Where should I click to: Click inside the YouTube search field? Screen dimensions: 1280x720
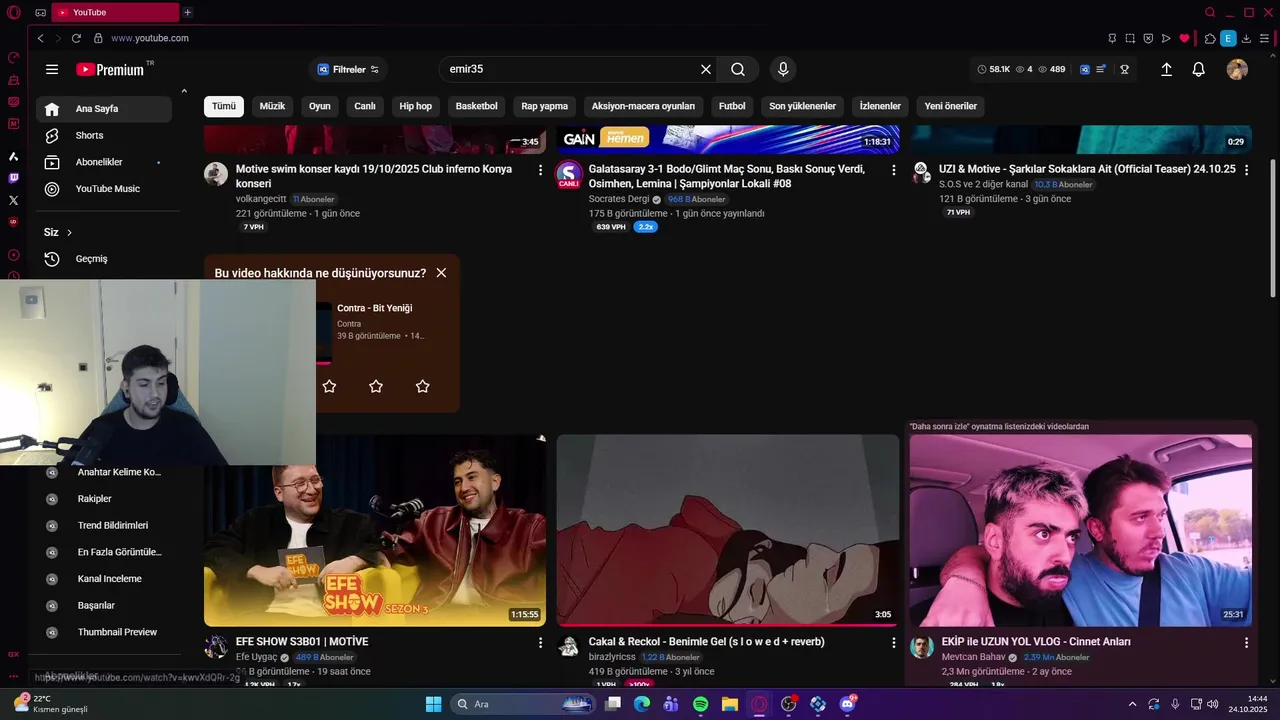[570, 69]
